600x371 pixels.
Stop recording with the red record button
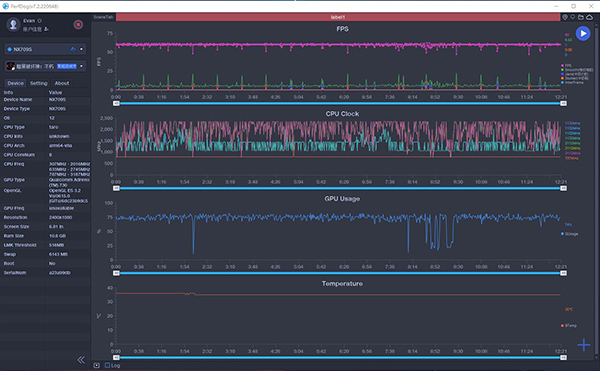click(x=78, y=25)
